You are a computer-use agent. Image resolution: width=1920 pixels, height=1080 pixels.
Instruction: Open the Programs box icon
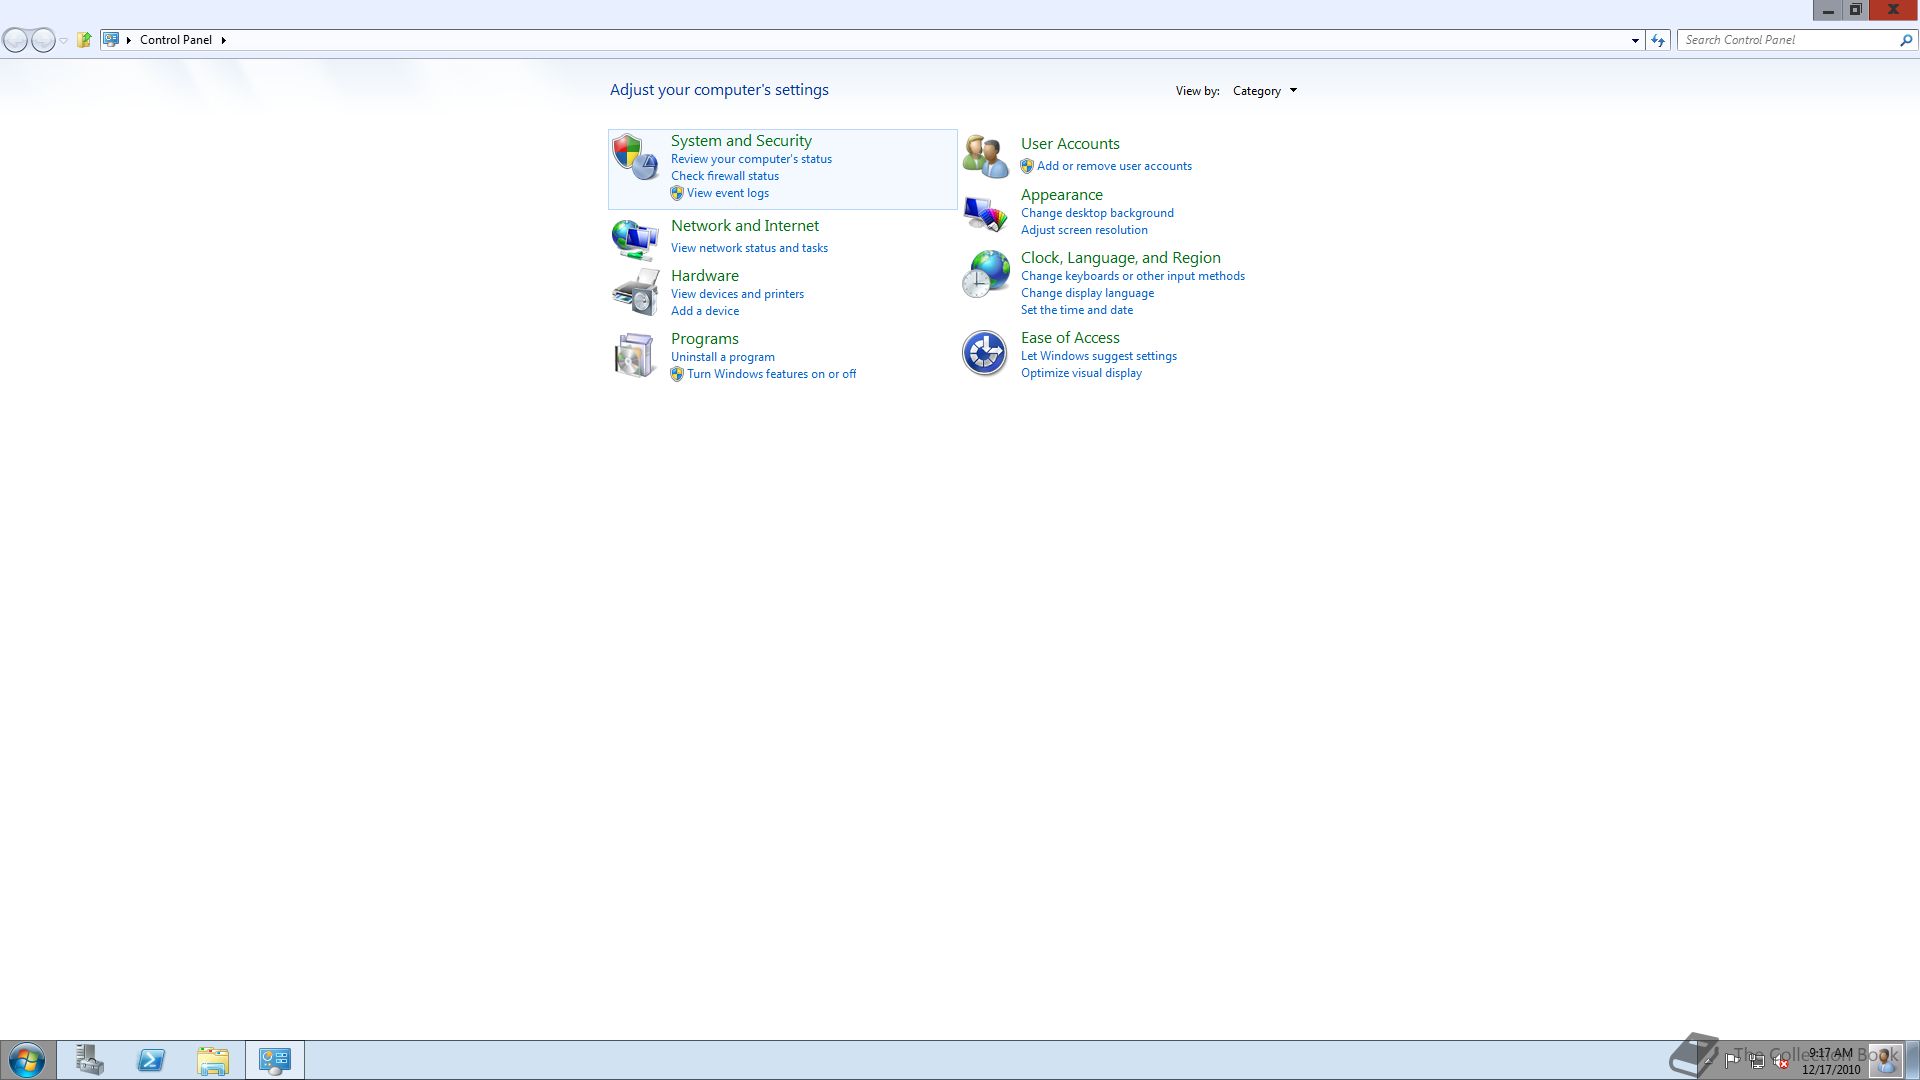635,355
